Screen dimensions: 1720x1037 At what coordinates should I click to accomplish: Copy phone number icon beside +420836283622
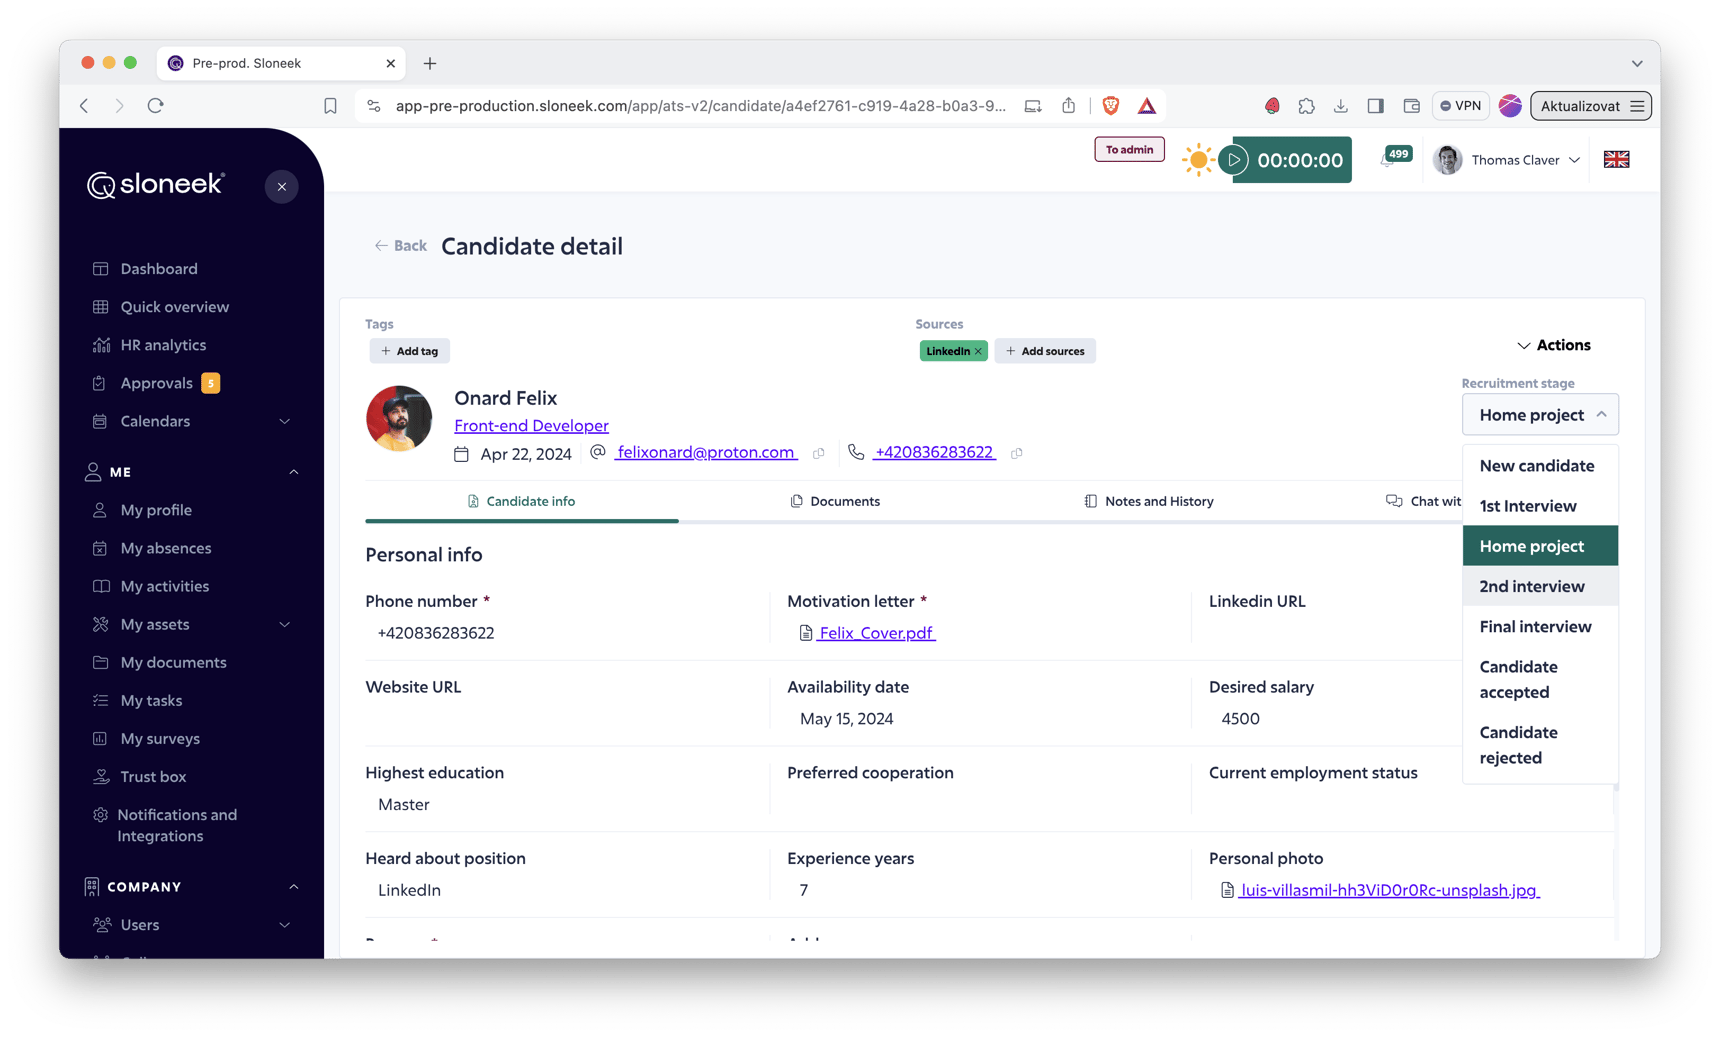[1017, 453]
